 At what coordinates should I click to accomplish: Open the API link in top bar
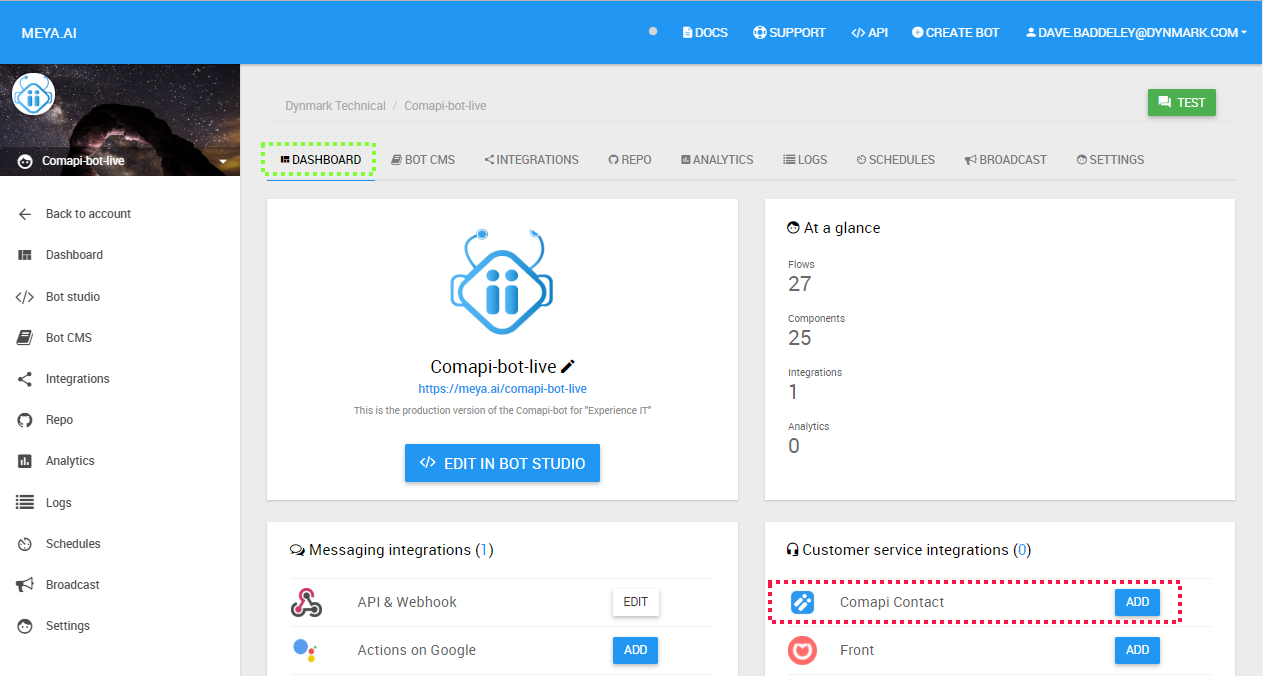(869, 33)
